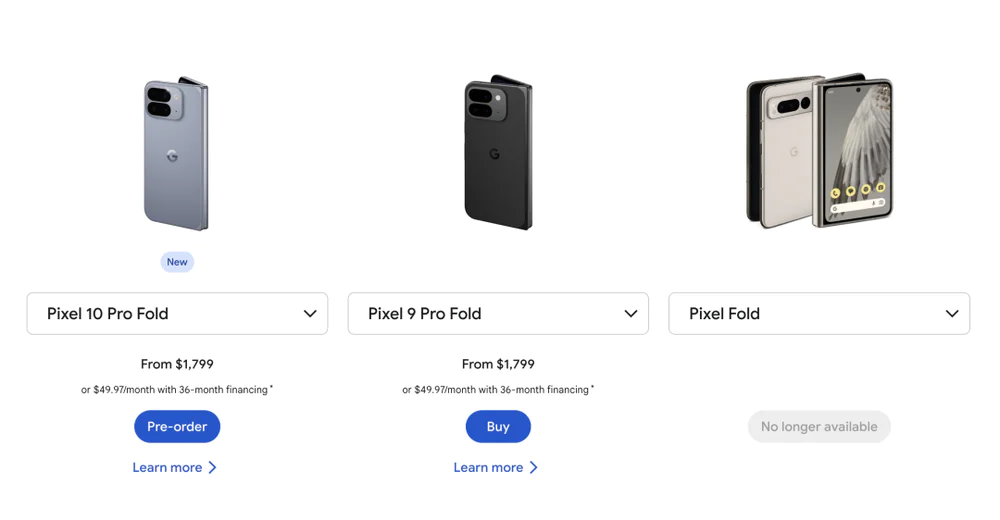Open Learn more under Pixel 10 Pro Fold
This screenshot has height=520, width=1000.
tap(167, 468)
